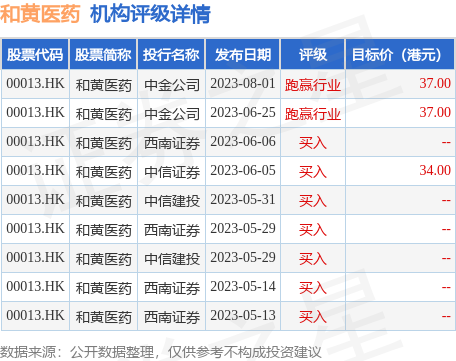Viewport: 456px width, 361px height.
Task: Click 买入 rating in the 2023-05-13 row
Action: [313, 317]
